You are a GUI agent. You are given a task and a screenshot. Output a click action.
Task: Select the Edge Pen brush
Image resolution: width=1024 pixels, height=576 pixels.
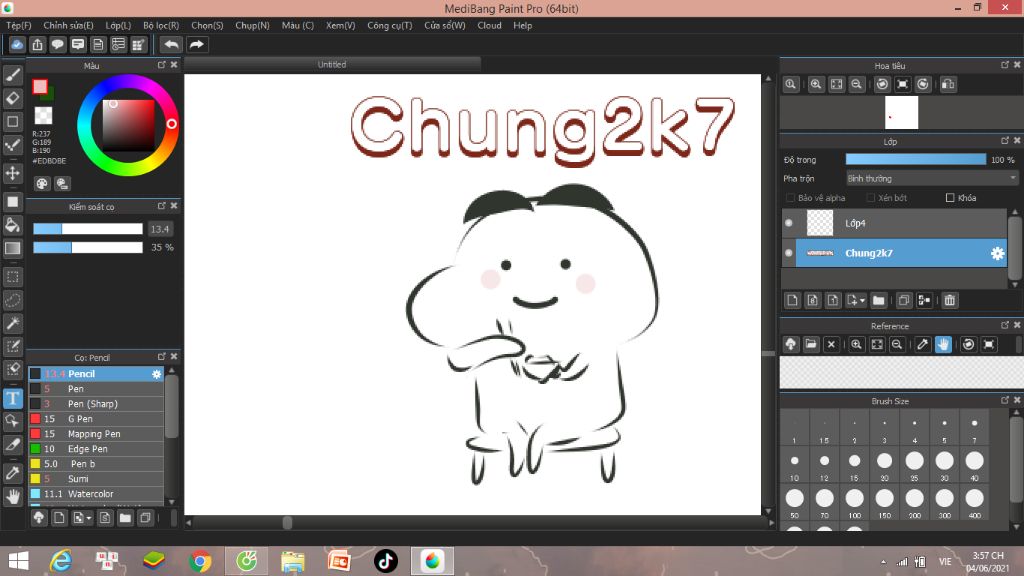(x=96, y=449)
